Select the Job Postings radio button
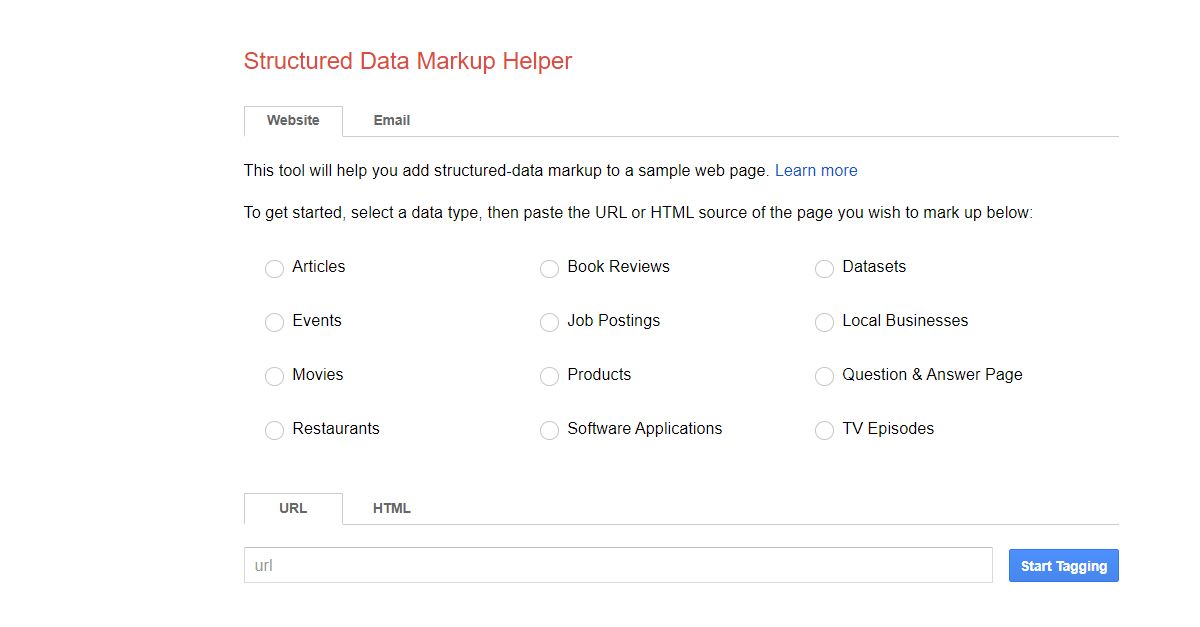Image resolution: width=1200 pixels, height=627 pixels. [x=549, y=322]
